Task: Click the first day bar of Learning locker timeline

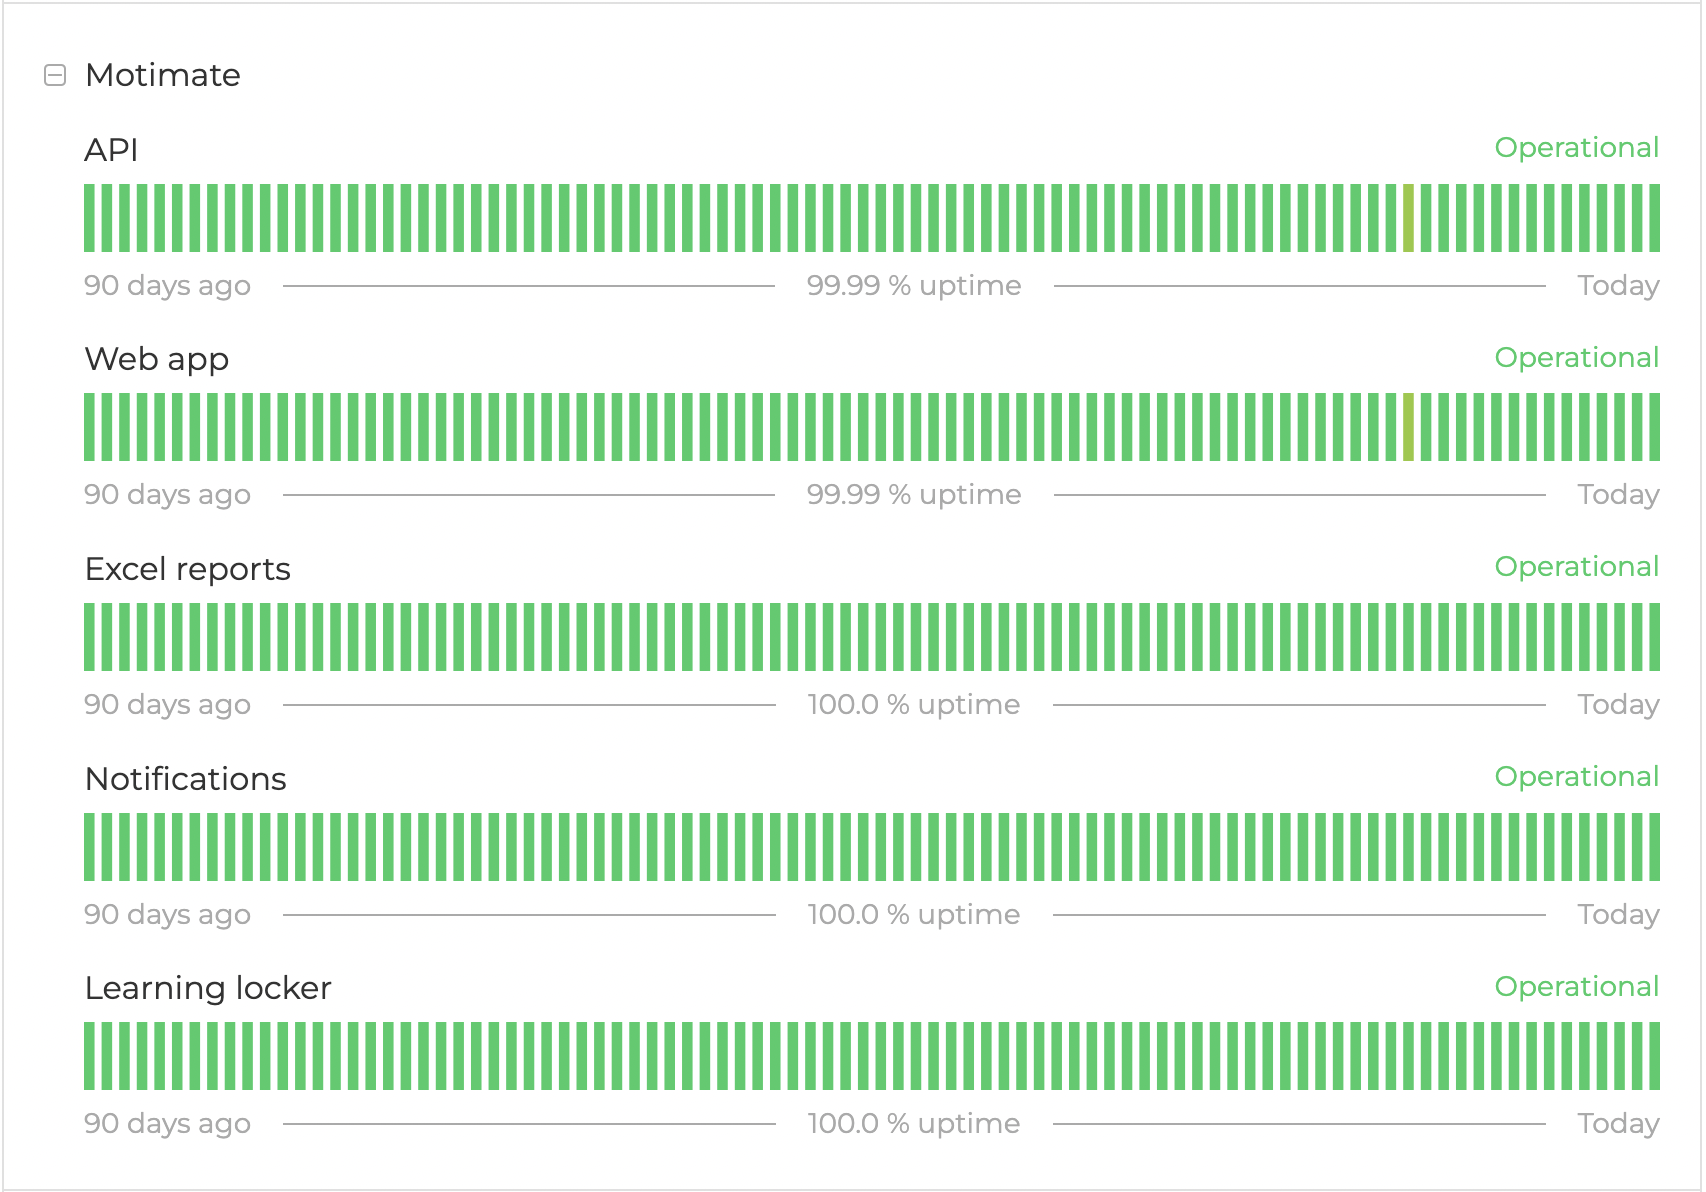Action: pyautogui.click(x=90, y=1056)
